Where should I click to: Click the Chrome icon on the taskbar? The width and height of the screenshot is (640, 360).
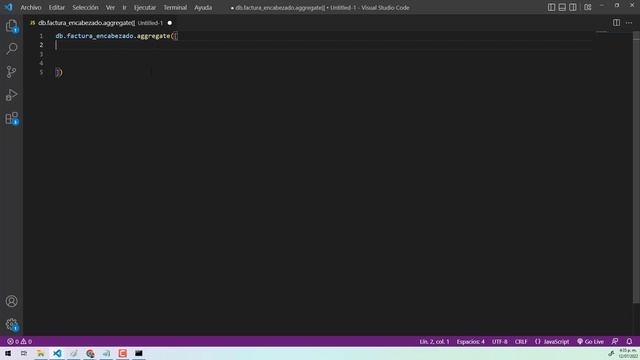pyautogui.click(x=90, y=353)
